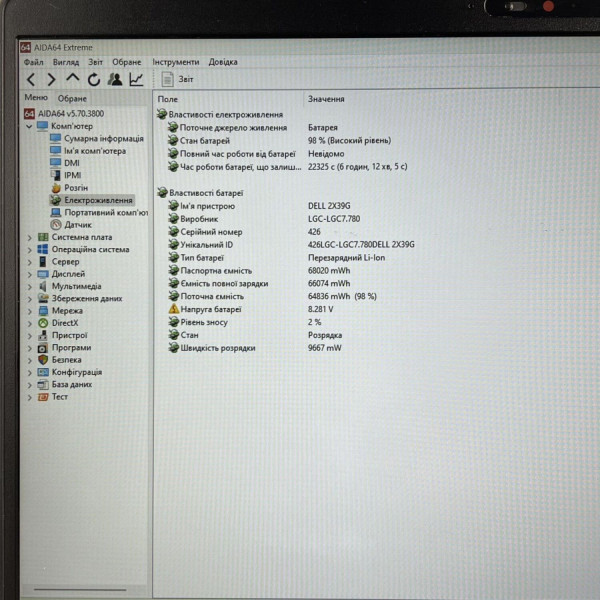Select the Властивості електроживлення group row
Viewport: 600px width, 600px height.
pyautogui.click(x=220, y=114)
